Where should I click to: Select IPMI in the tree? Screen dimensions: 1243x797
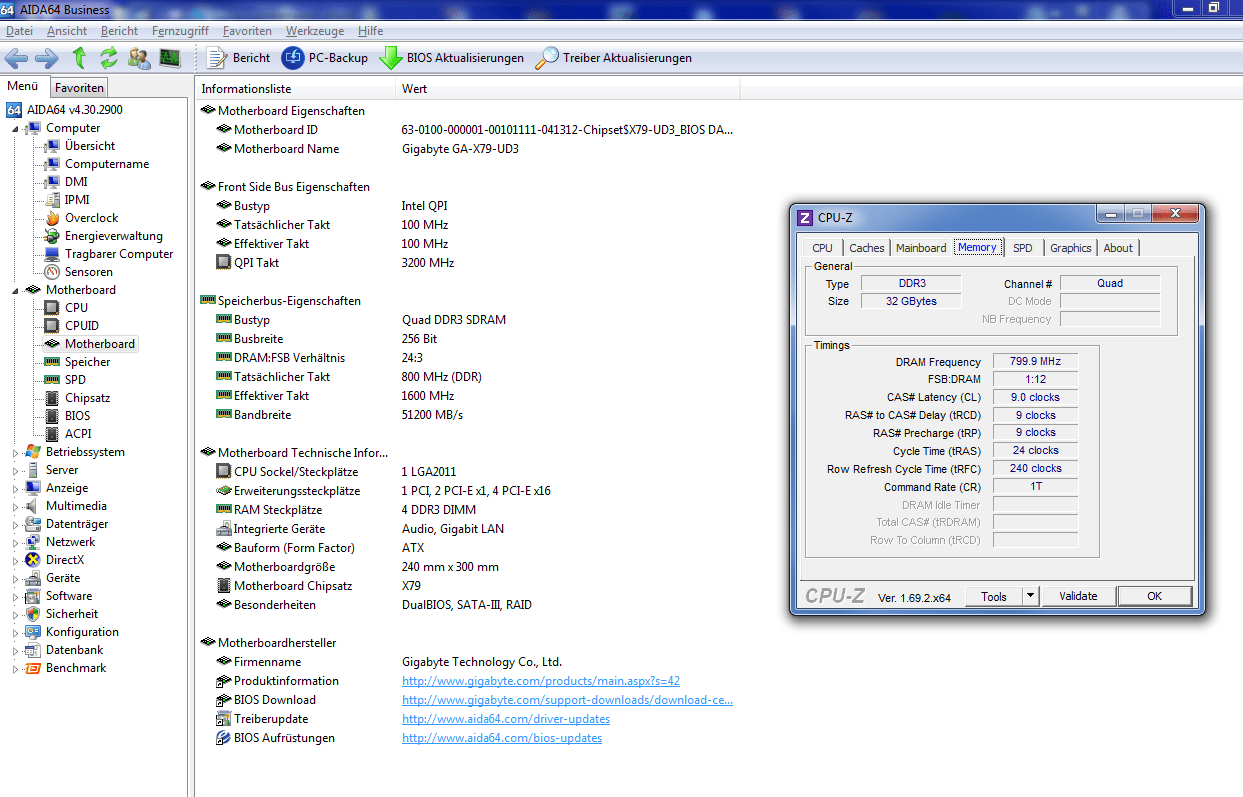77,200
